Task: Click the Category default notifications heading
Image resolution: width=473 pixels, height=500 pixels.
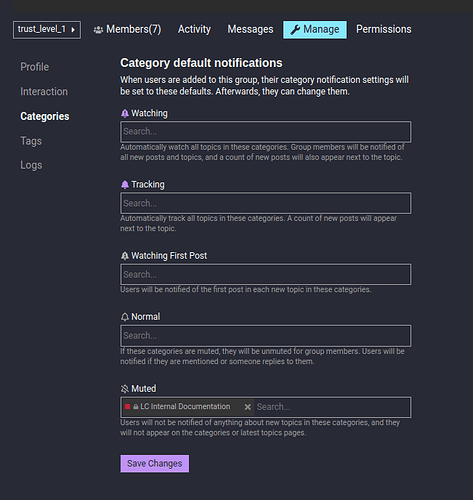Action: point(201,63)
